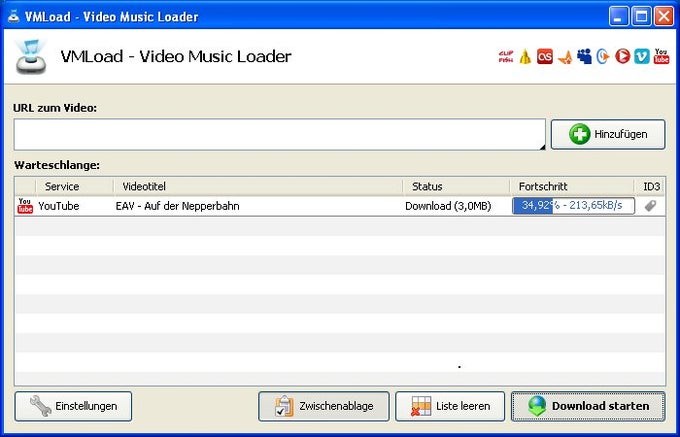
Task: Click the red circular play service icon
Action: point(622,56)
